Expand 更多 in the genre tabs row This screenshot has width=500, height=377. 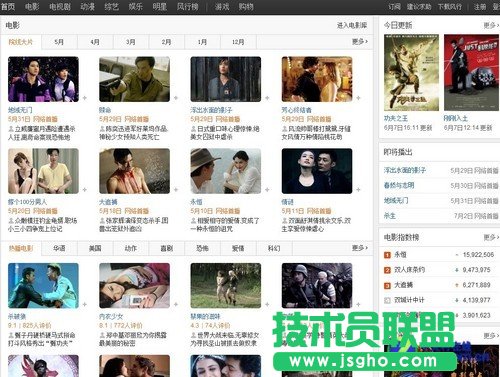[x=360, y=248]
